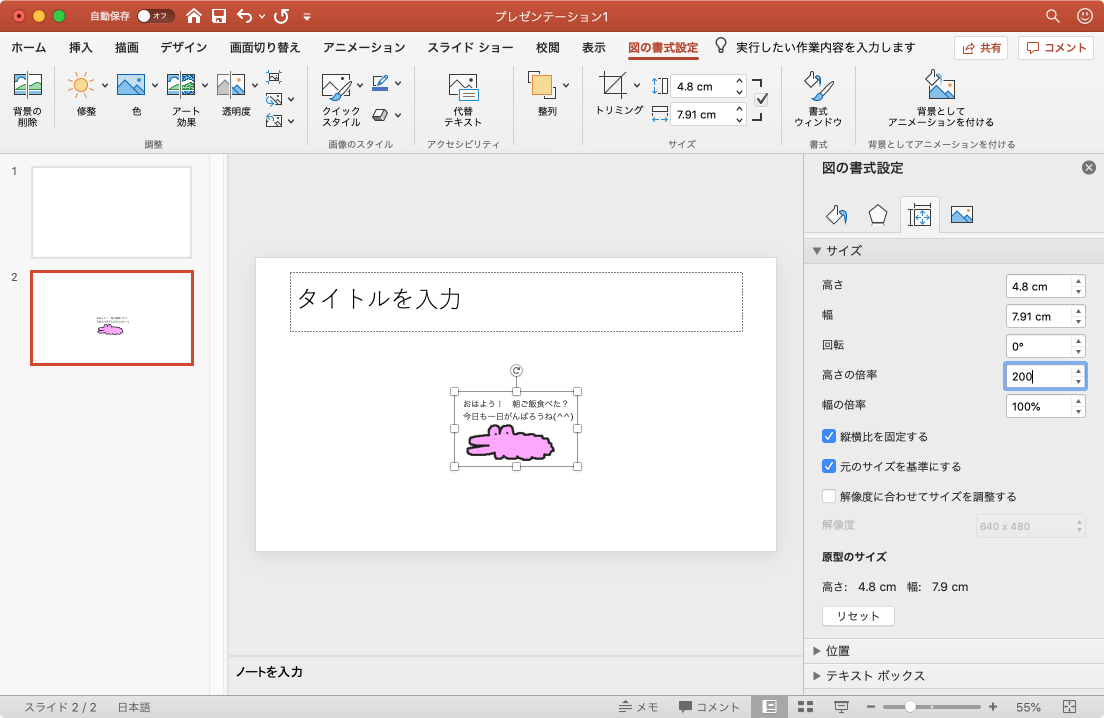Click the Save icon in title bar

[219, 16]
